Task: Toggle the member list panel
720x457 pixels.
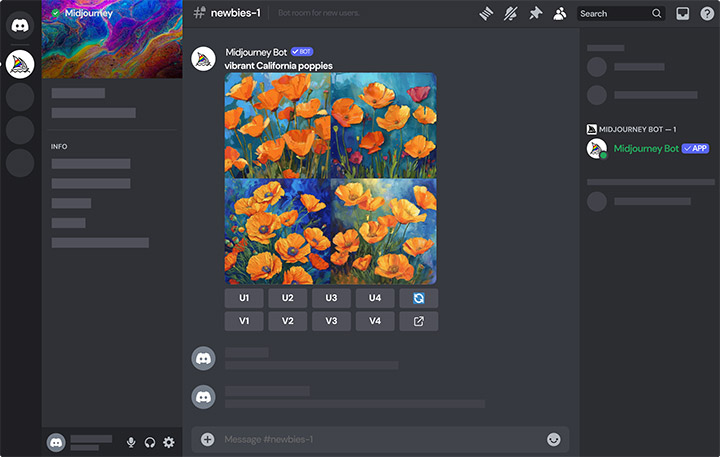Action: coord(560,13)
